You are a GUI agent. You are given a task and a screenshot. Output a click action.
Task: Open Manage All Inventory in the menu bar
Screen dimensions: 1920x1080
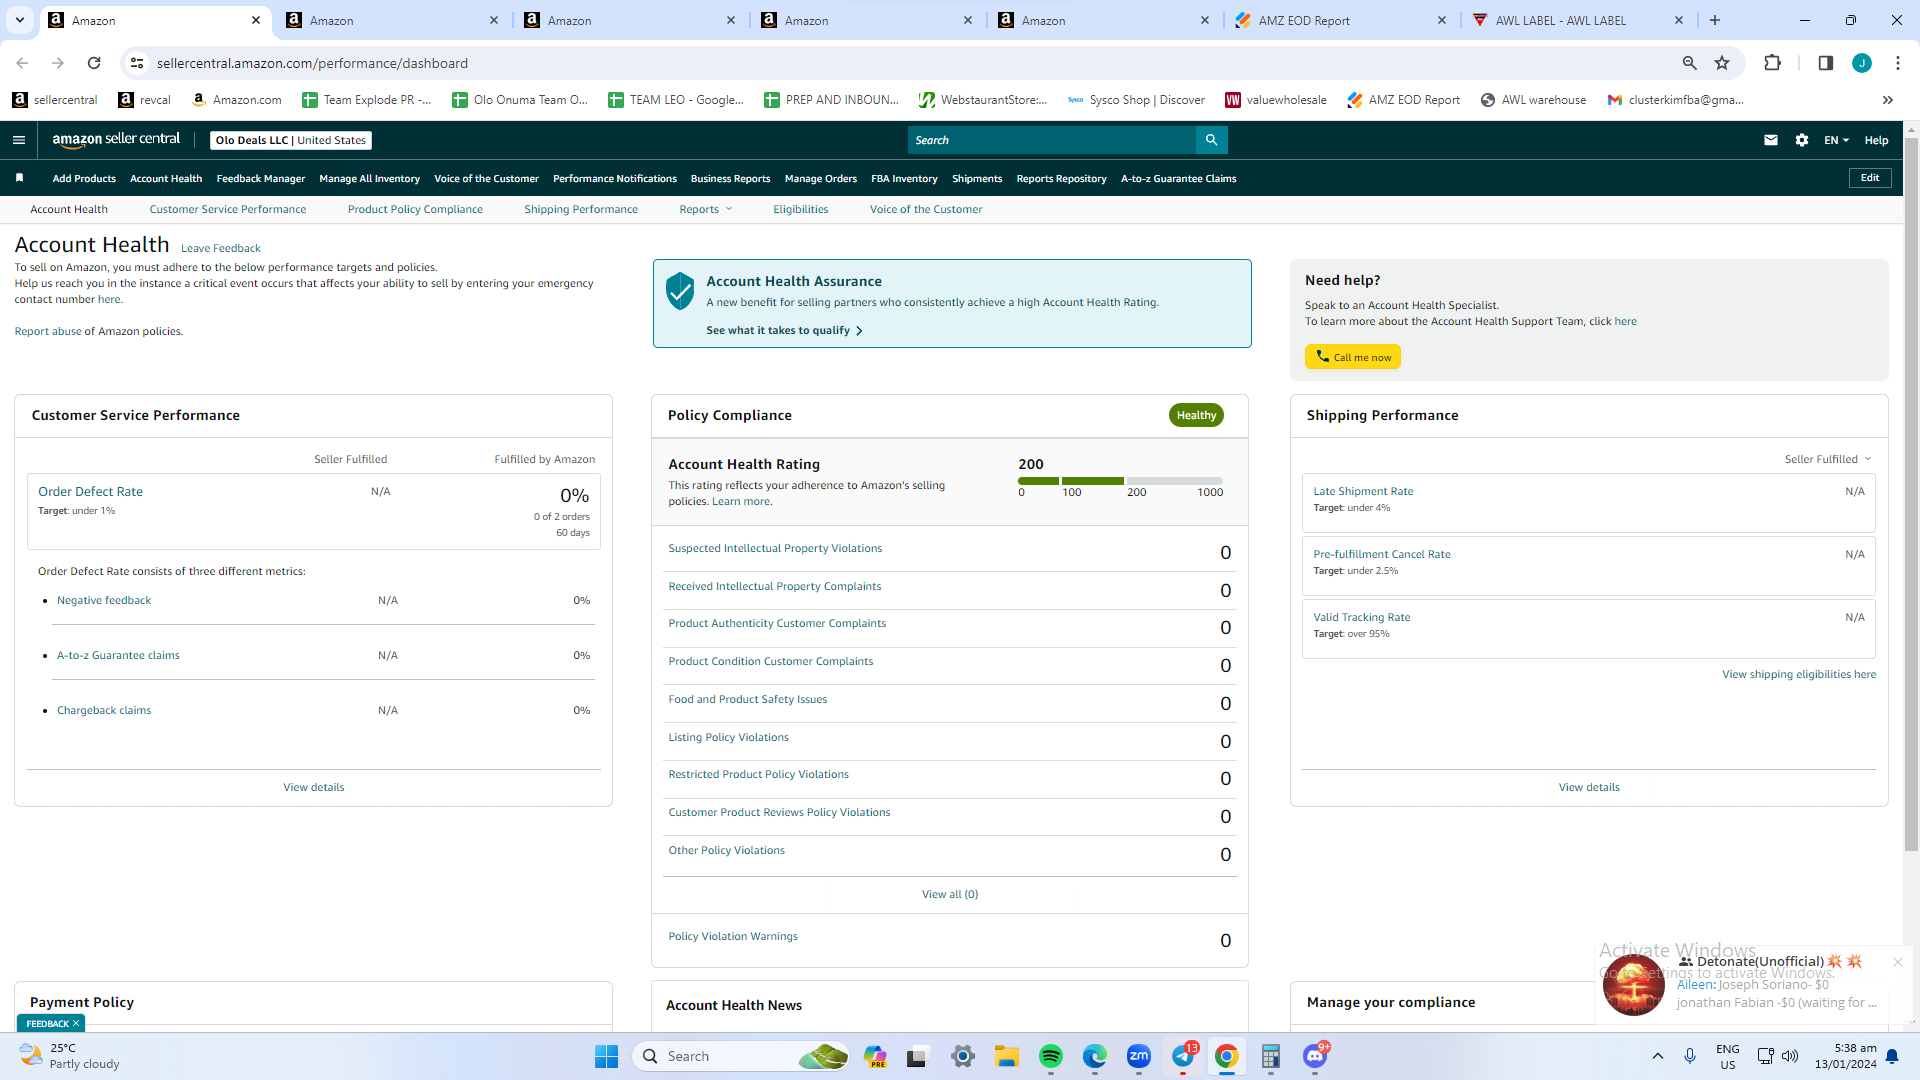tap(369, 179)
